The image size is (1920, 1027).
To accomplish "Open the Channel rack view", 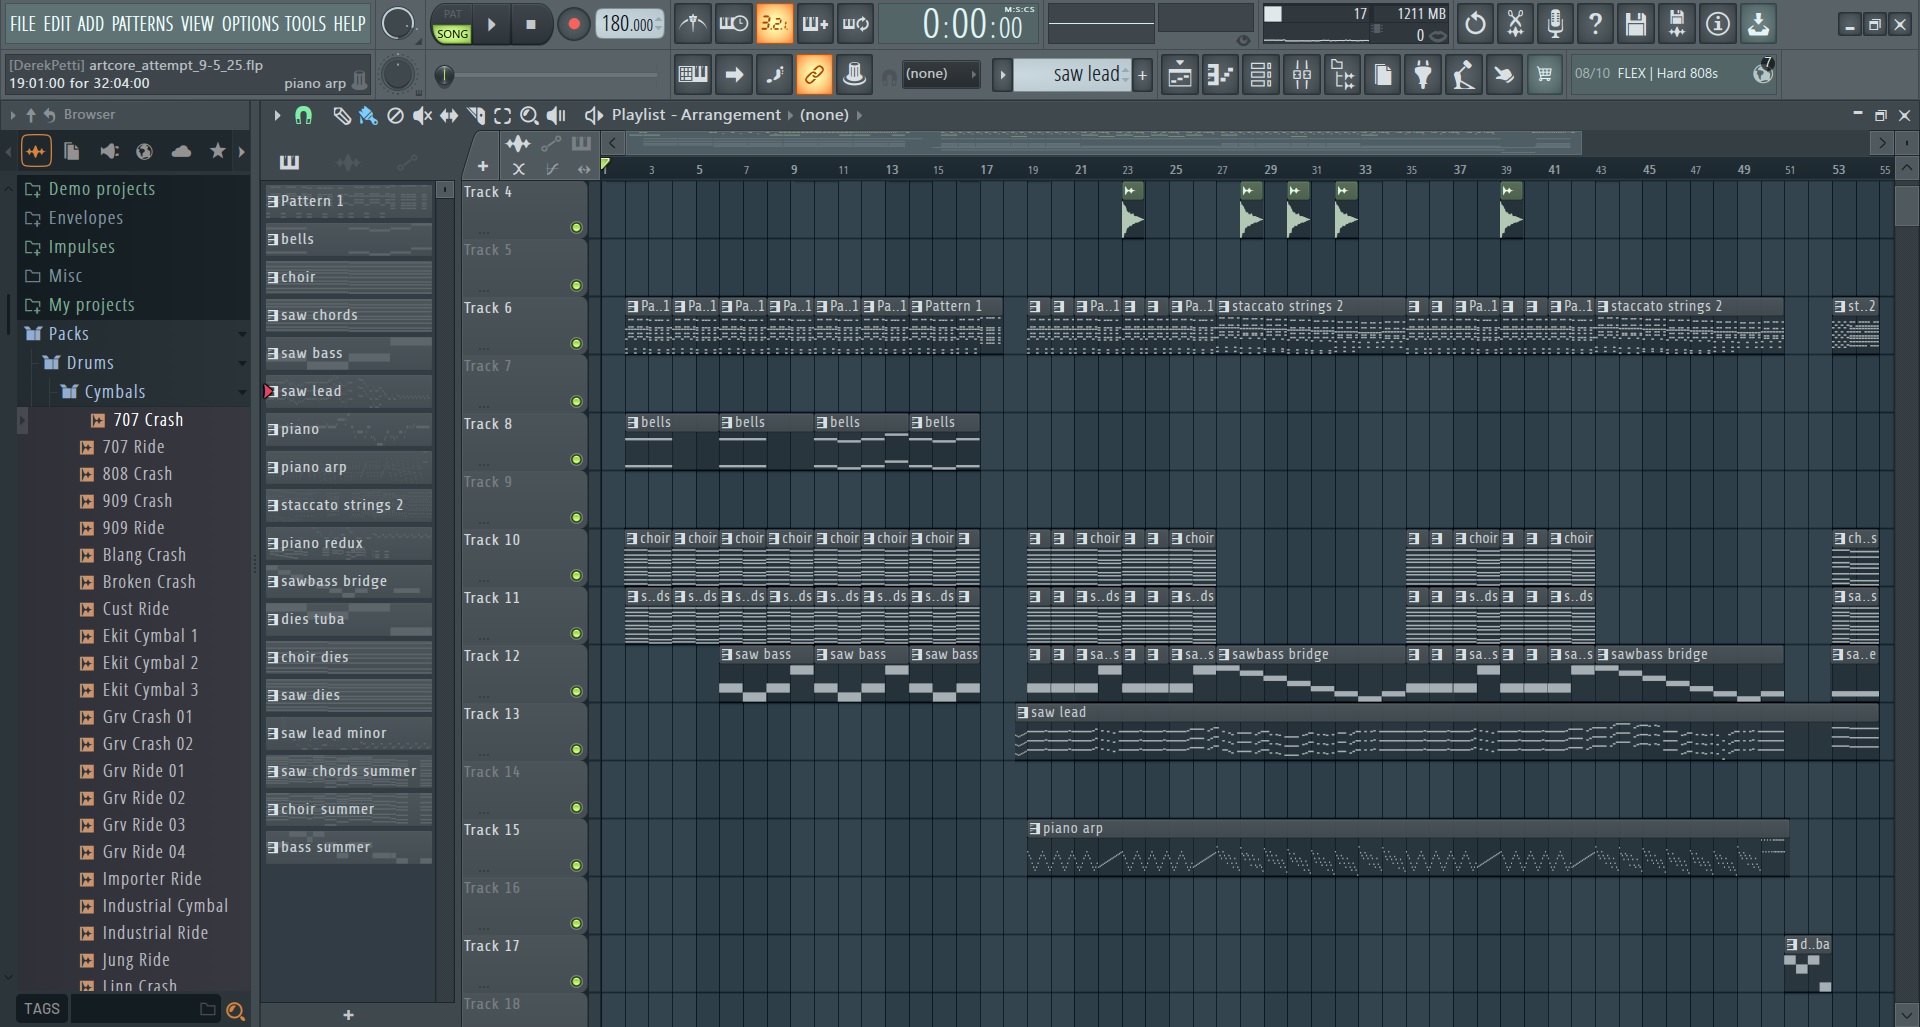I will [x=1261, y=74].
